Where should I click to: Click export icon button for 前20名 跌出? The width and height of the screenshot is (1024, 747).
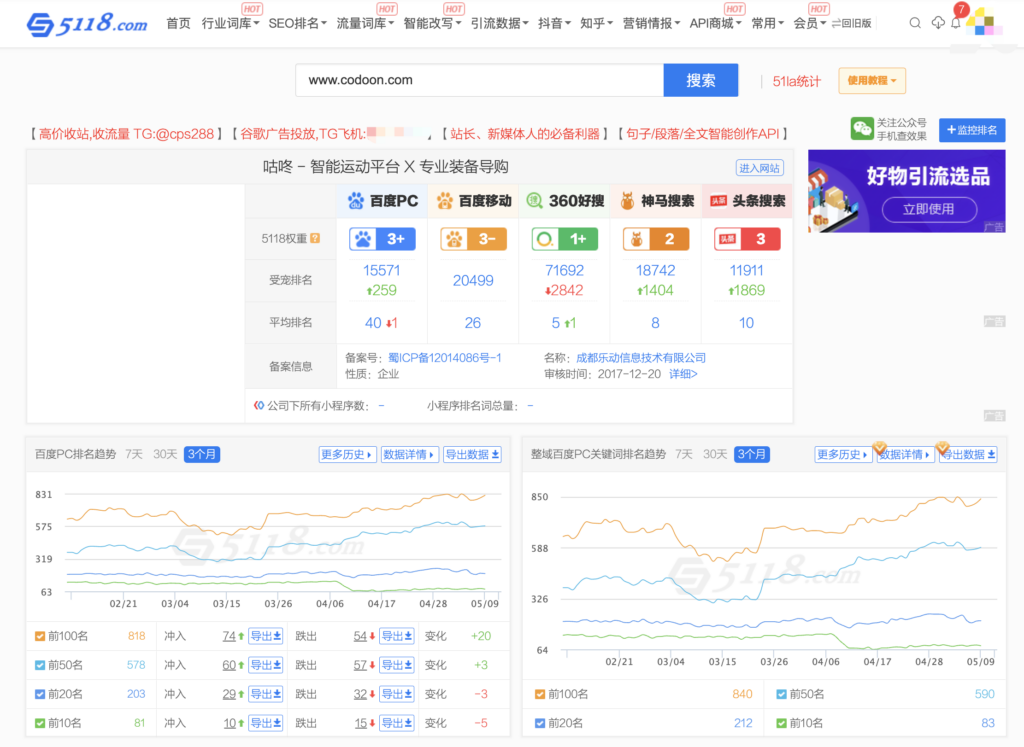(x=396, y=694)
